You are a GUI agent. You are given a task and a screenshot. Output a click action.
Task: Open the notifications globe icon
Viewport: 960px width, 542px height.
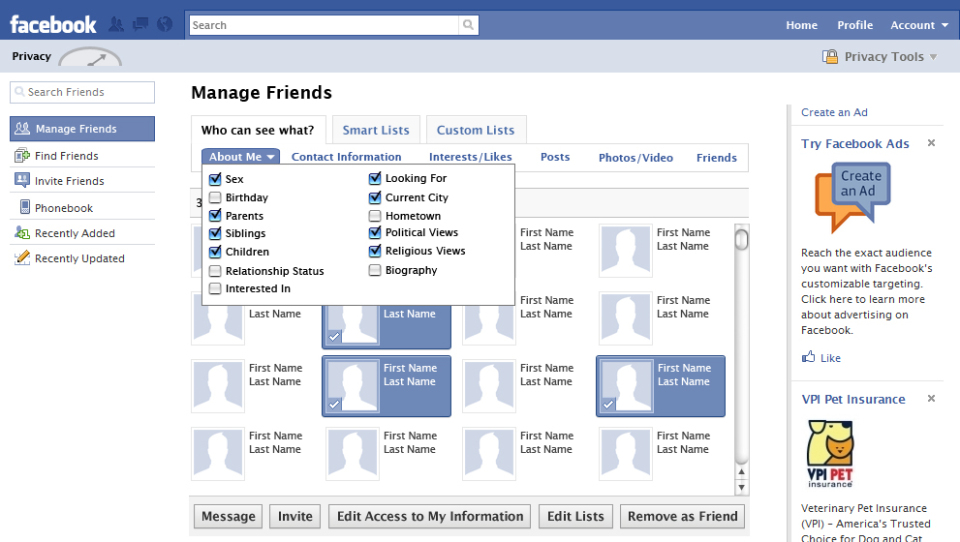pos(164,25)
